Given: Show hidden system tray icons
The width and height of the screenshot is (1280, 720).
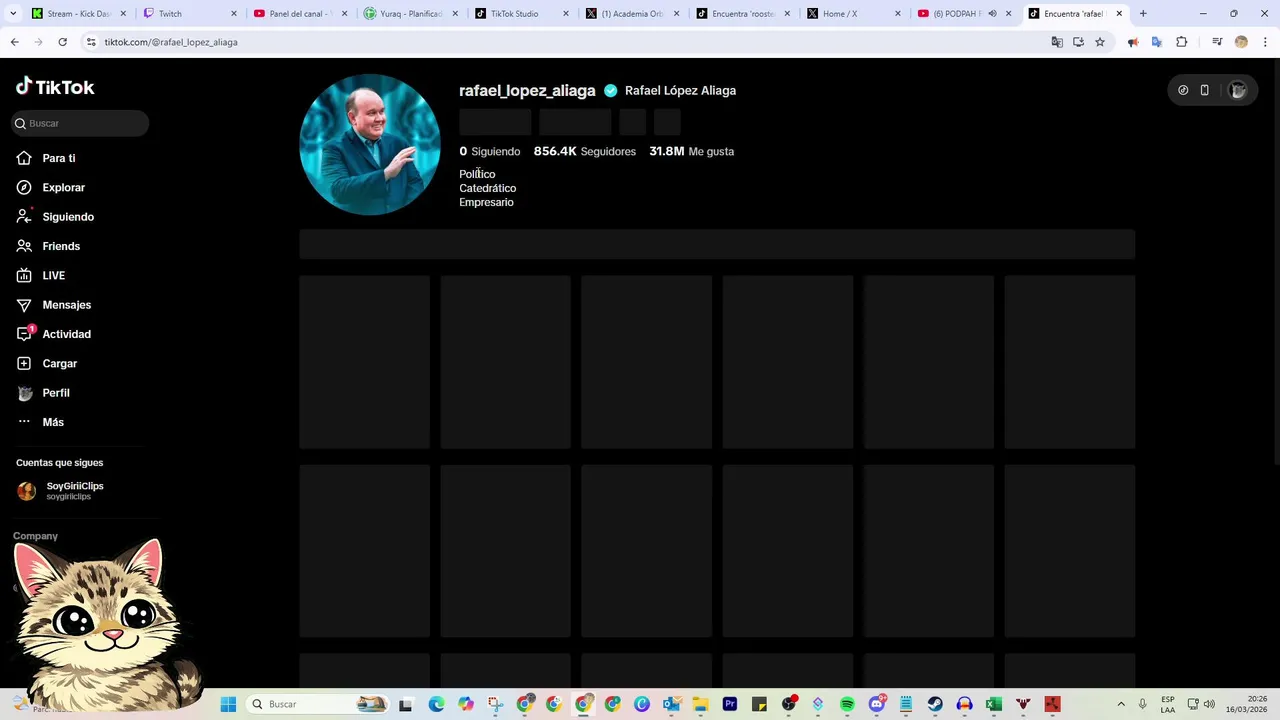Looking at the screenshot, I should [1121, 704].
